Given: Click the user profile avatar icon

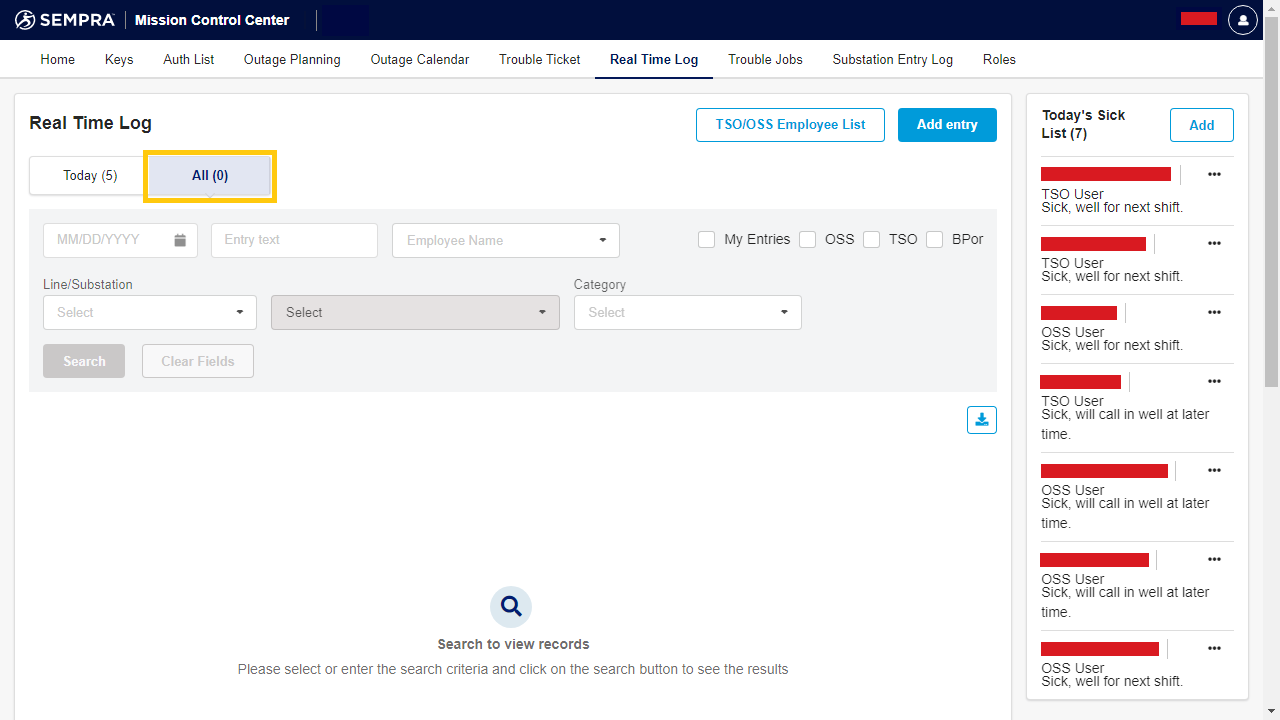Looking at the screenshot, I should pyautogui.click(x=1242, y=20).
